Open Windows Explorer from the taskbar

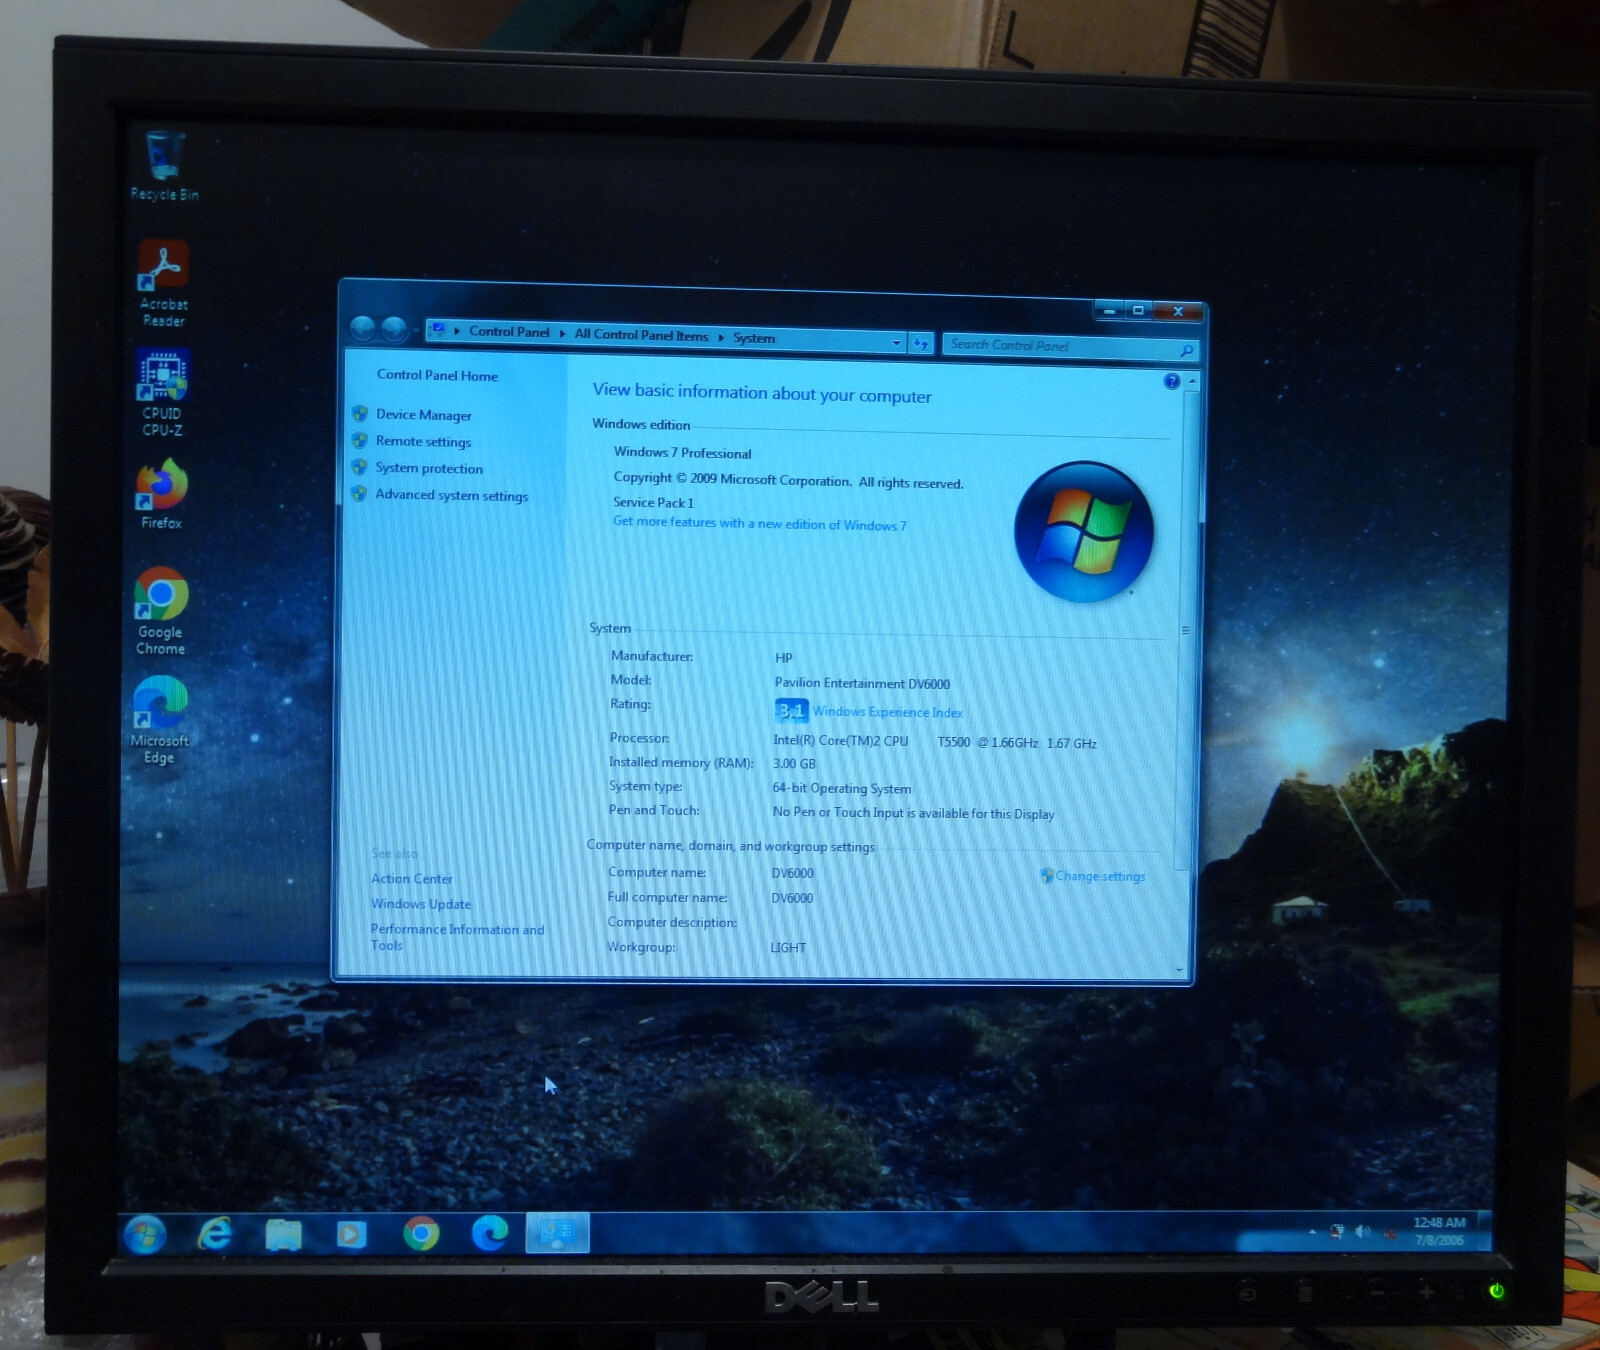284,1235
